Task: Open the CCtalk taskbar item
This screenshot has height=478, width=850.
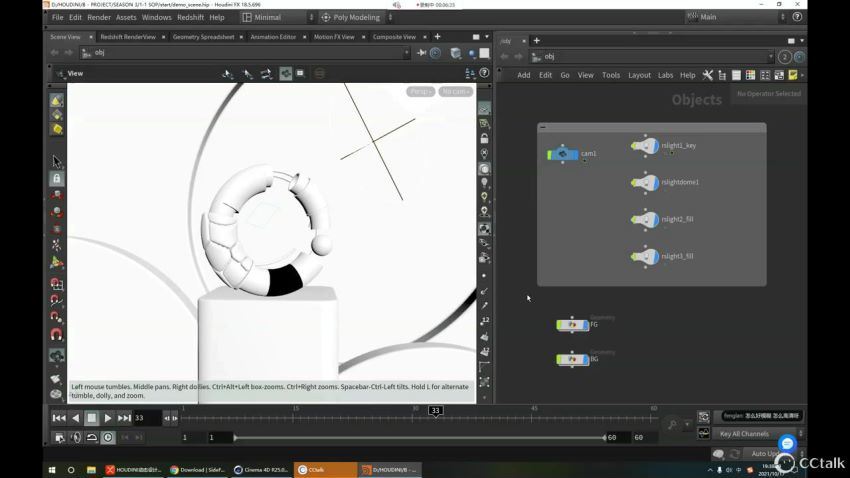Action: [325, 470]
